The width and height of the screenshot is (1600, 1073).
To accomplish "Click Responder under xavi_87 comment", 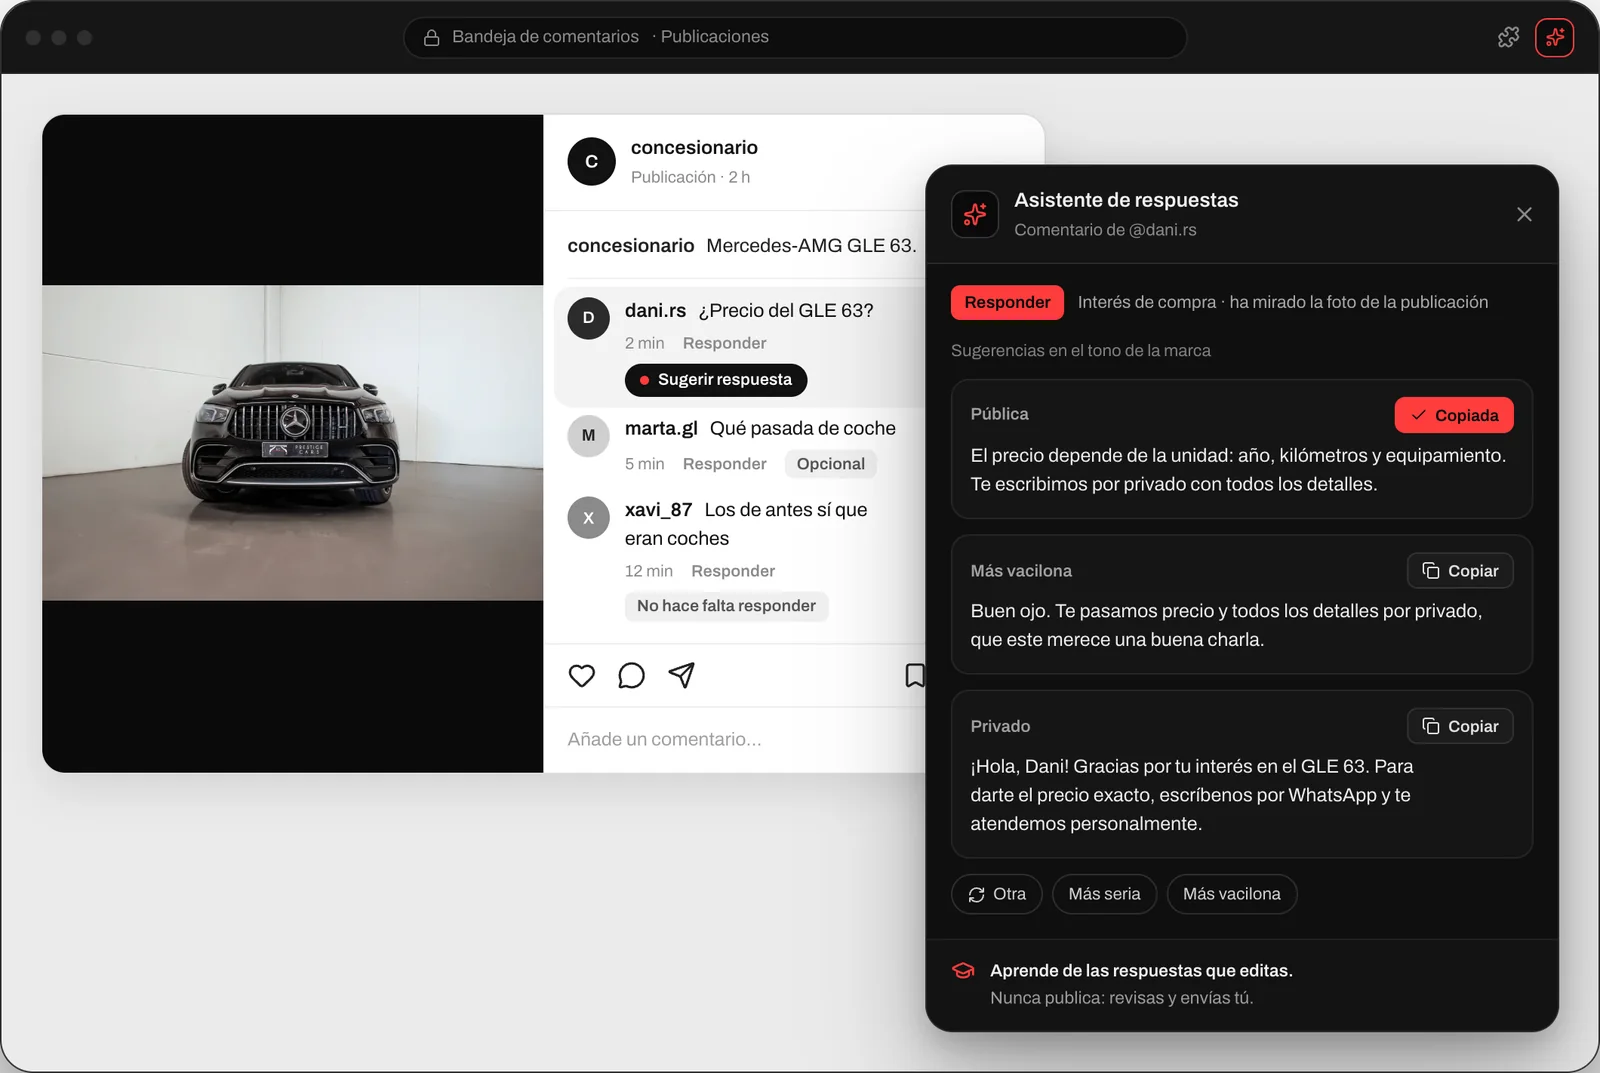I will tap(733, 571).
